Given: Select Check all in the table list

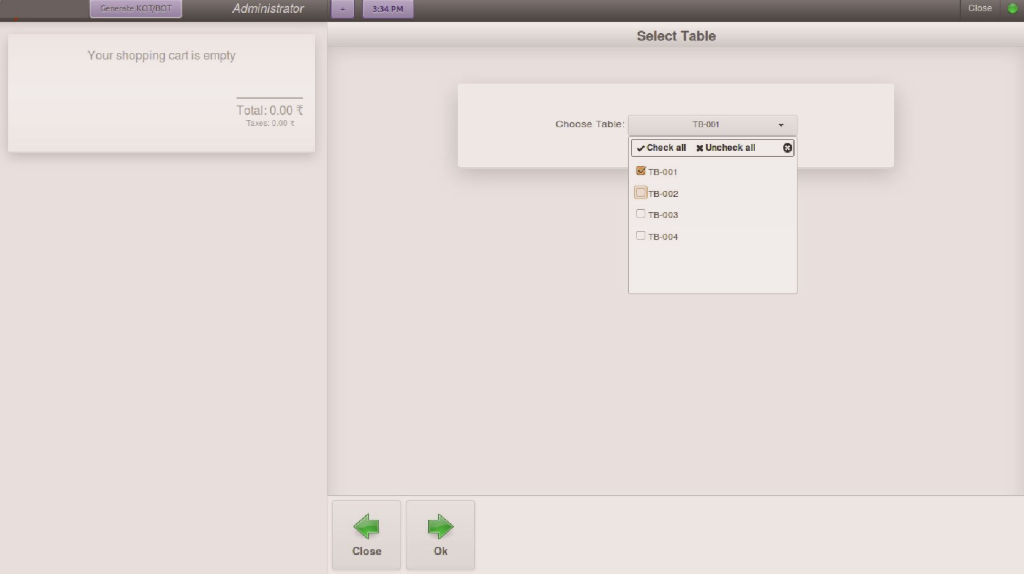Looking at the screenshot, I should pos(662,148).
